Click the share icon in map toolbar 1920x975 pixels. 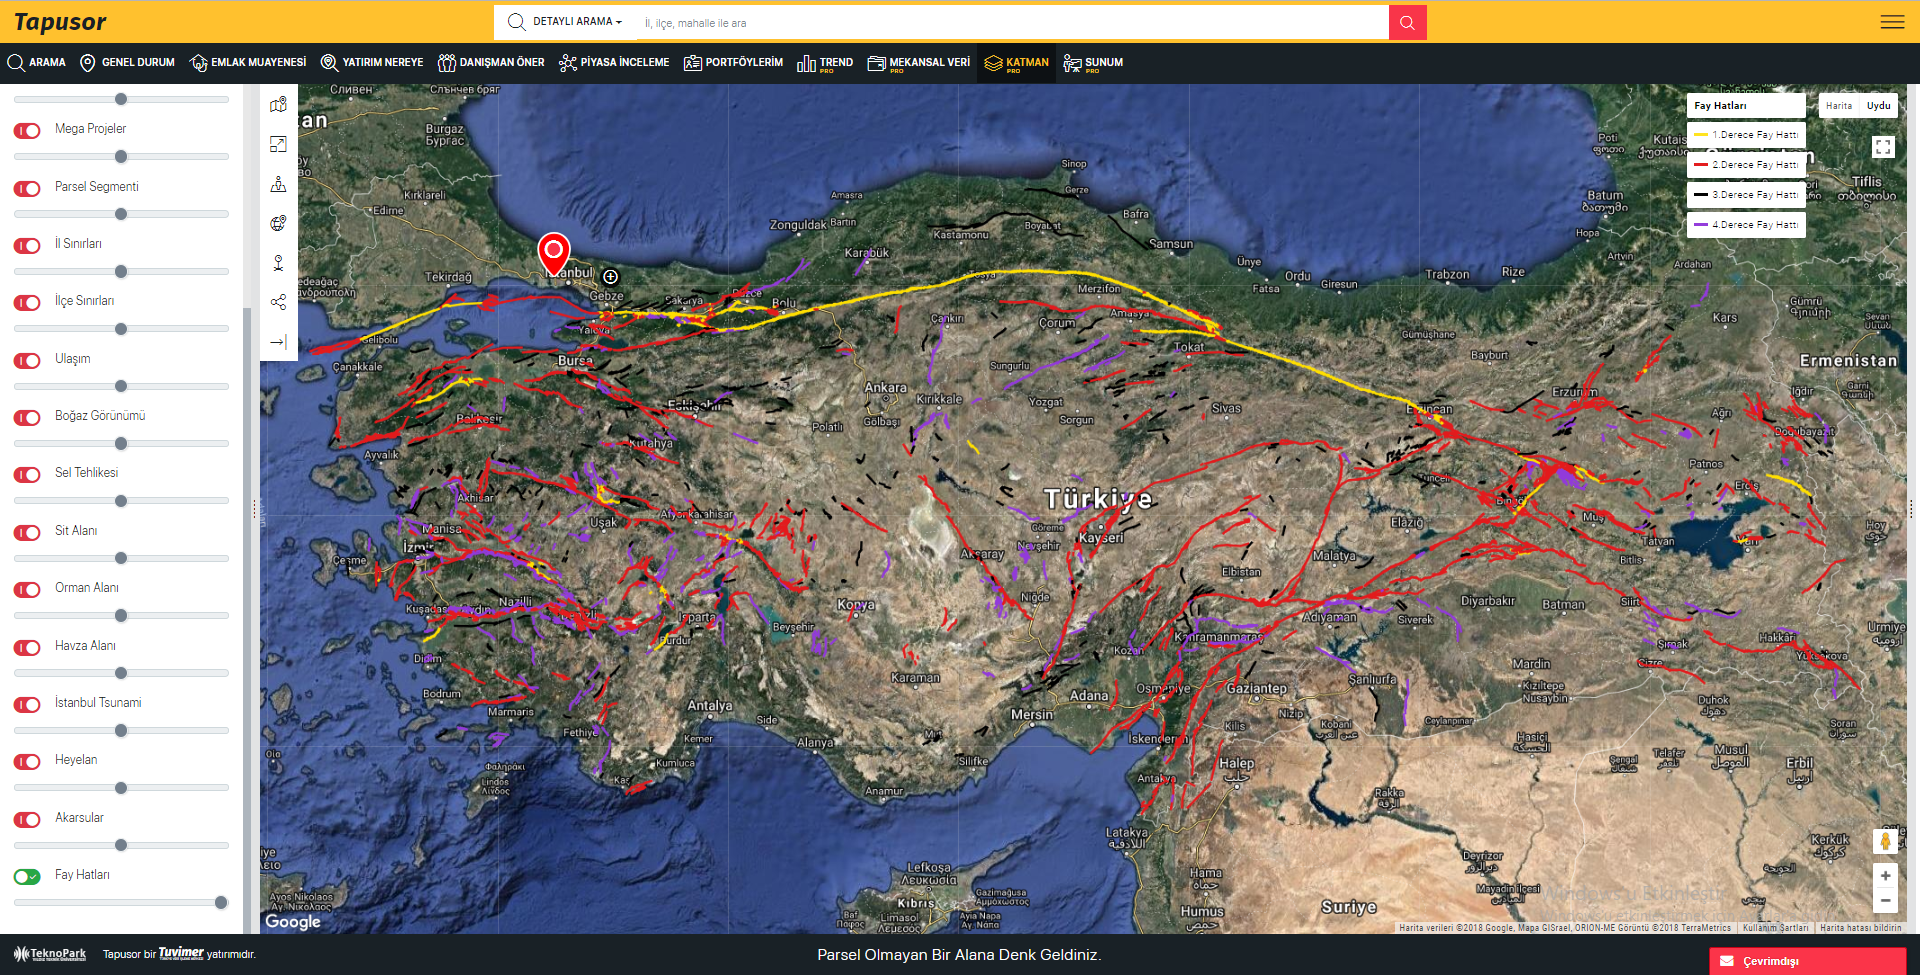(278, 302)
